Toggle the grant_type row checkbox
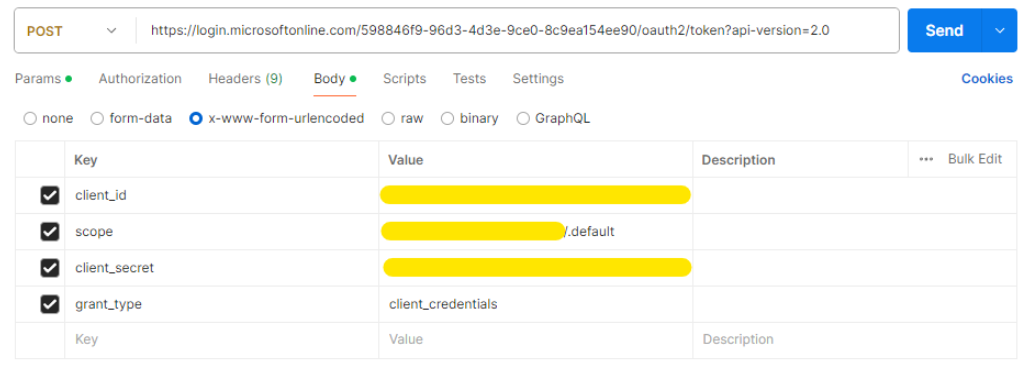Viewport: 1028px width, 371px height. [50, 304]
